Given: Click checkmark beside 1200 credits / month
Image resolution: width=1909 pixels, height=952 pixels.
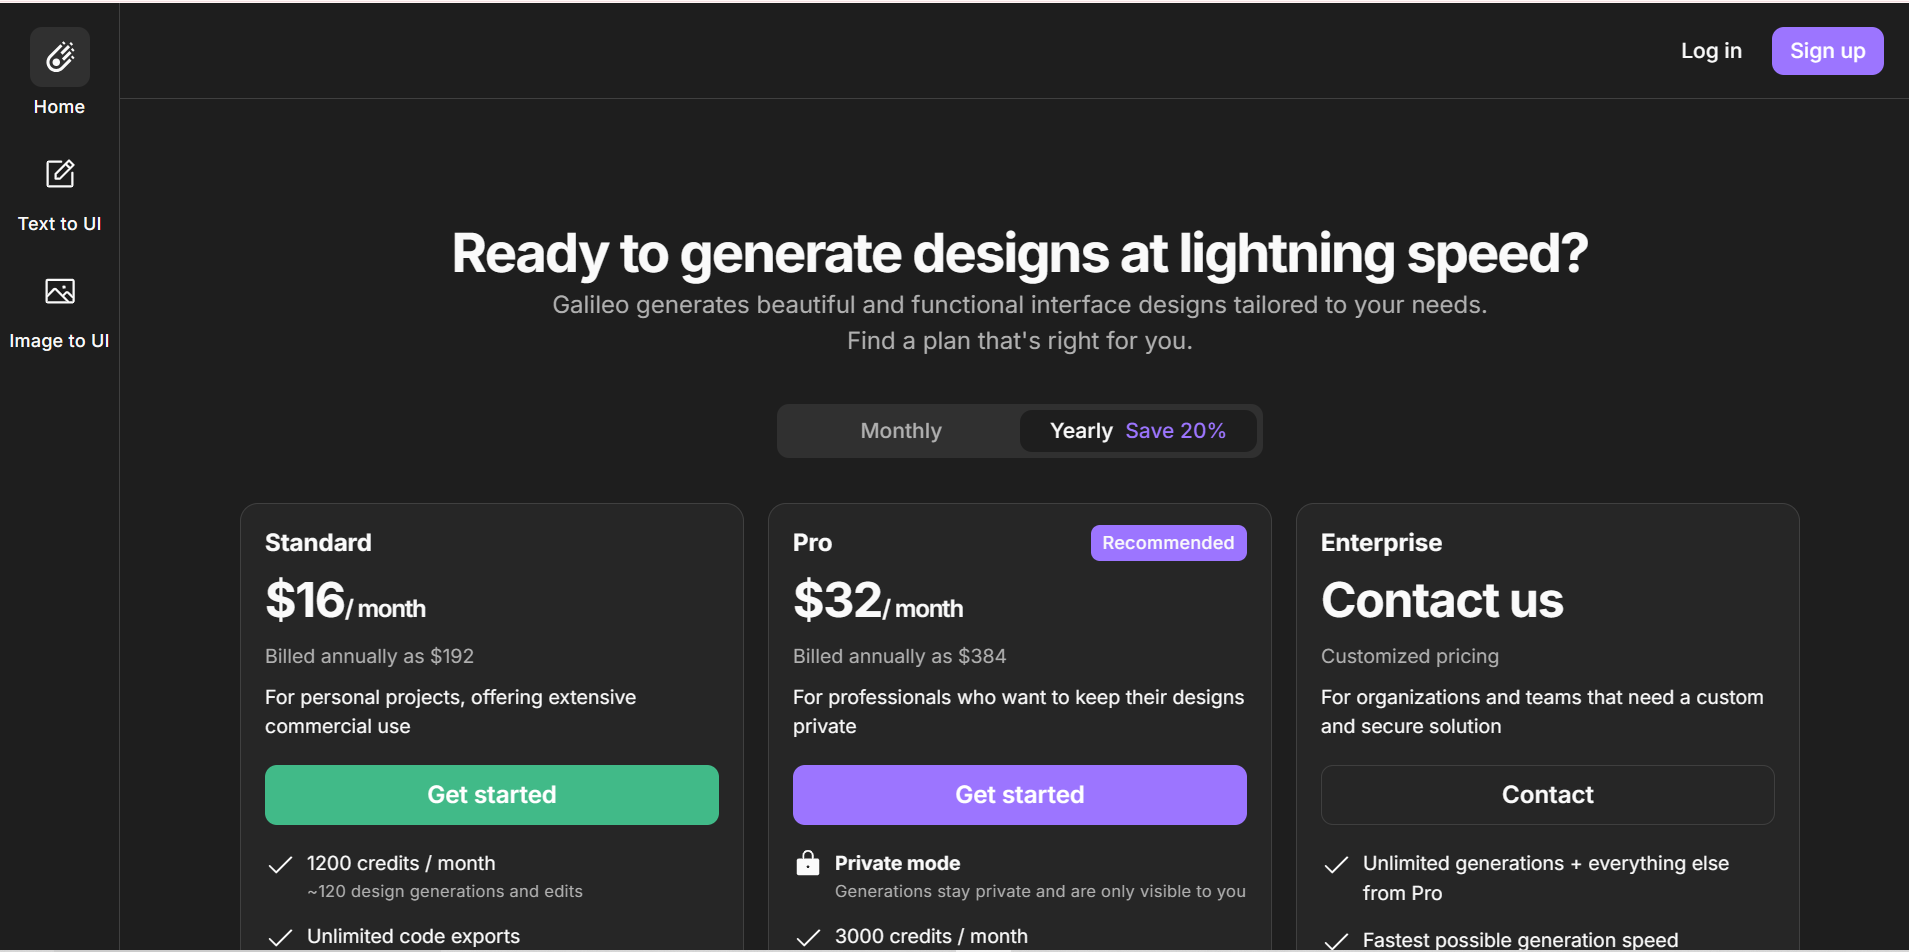Looking at the screenshot, I should tap(281, 864).
